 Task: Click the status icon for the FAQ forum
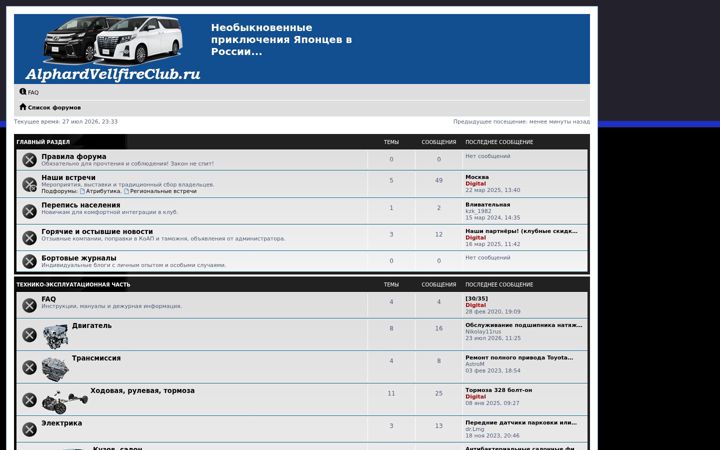tap(29, 305)
